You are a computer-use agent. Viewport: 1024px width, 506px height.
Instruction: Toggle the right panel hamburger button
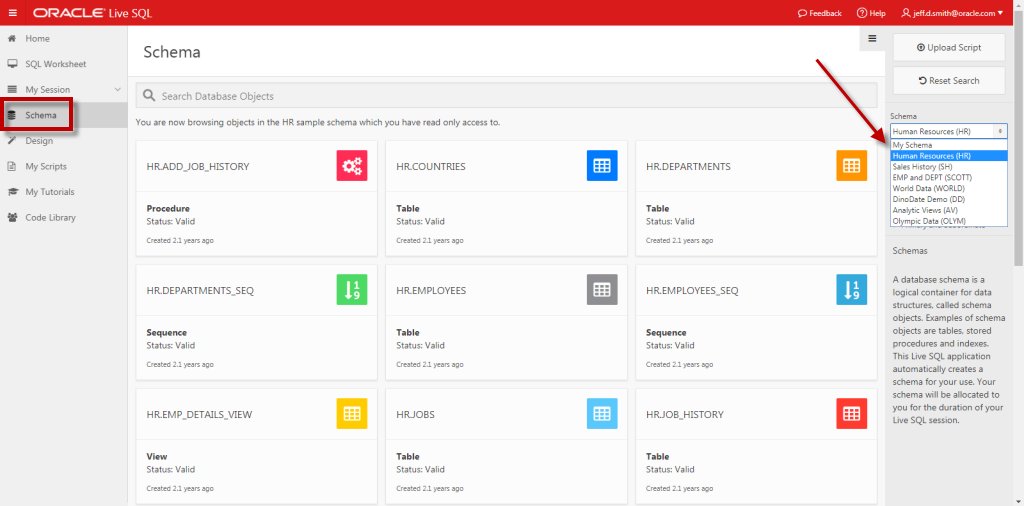tap(872, 39)
